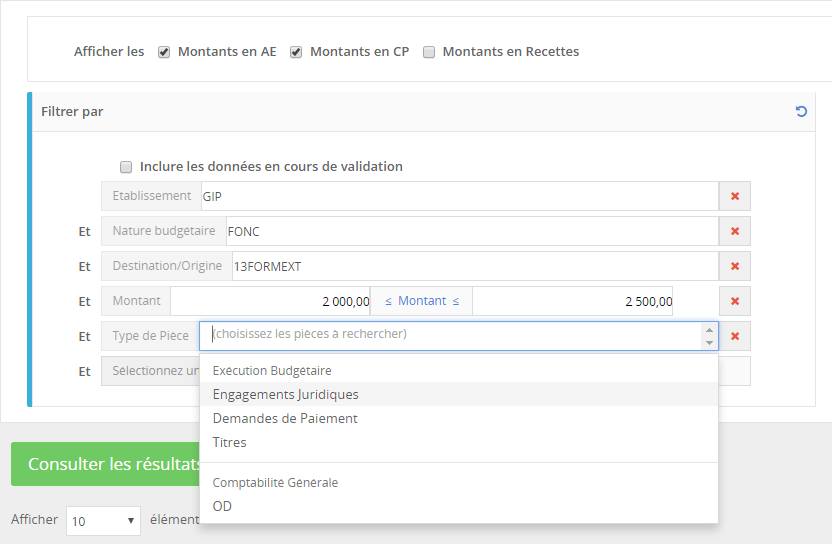
Task: Uncheck Montants en CP checkbox
Action: 296,52
